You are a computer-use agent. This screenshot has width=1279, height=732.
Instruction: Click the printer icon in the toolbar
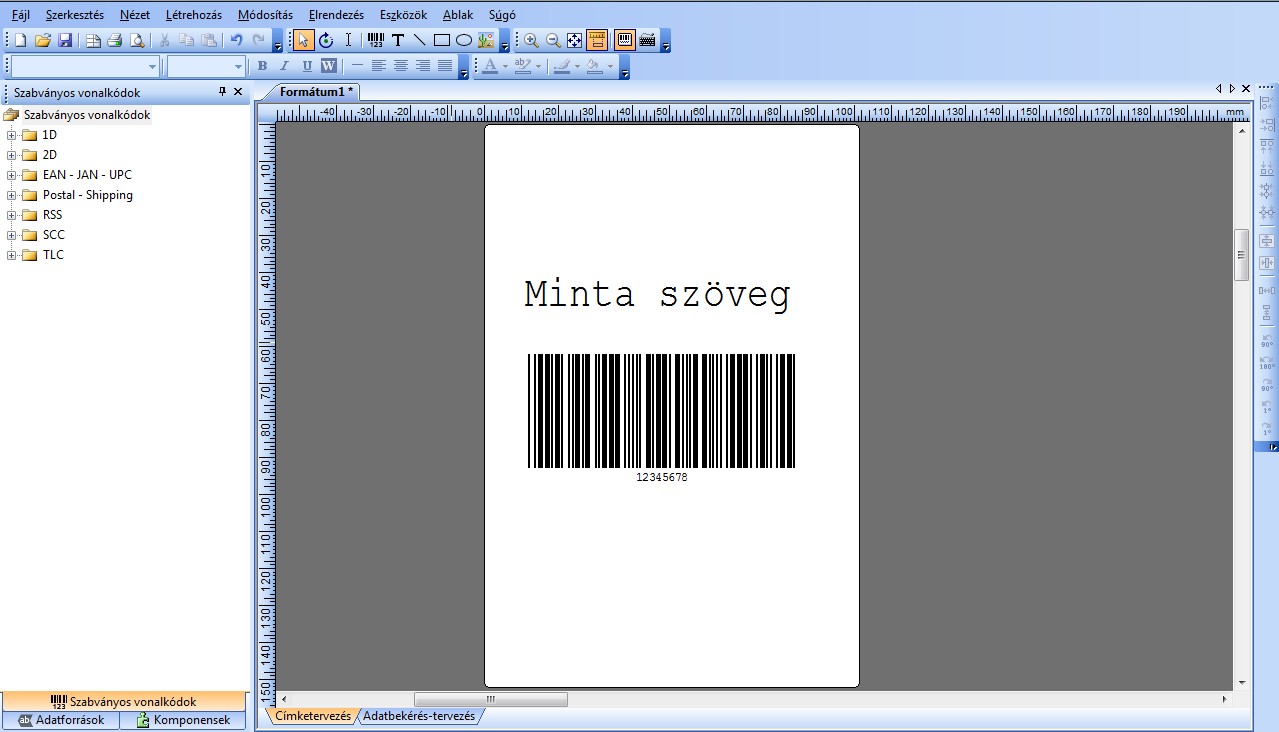coord(114,41)
